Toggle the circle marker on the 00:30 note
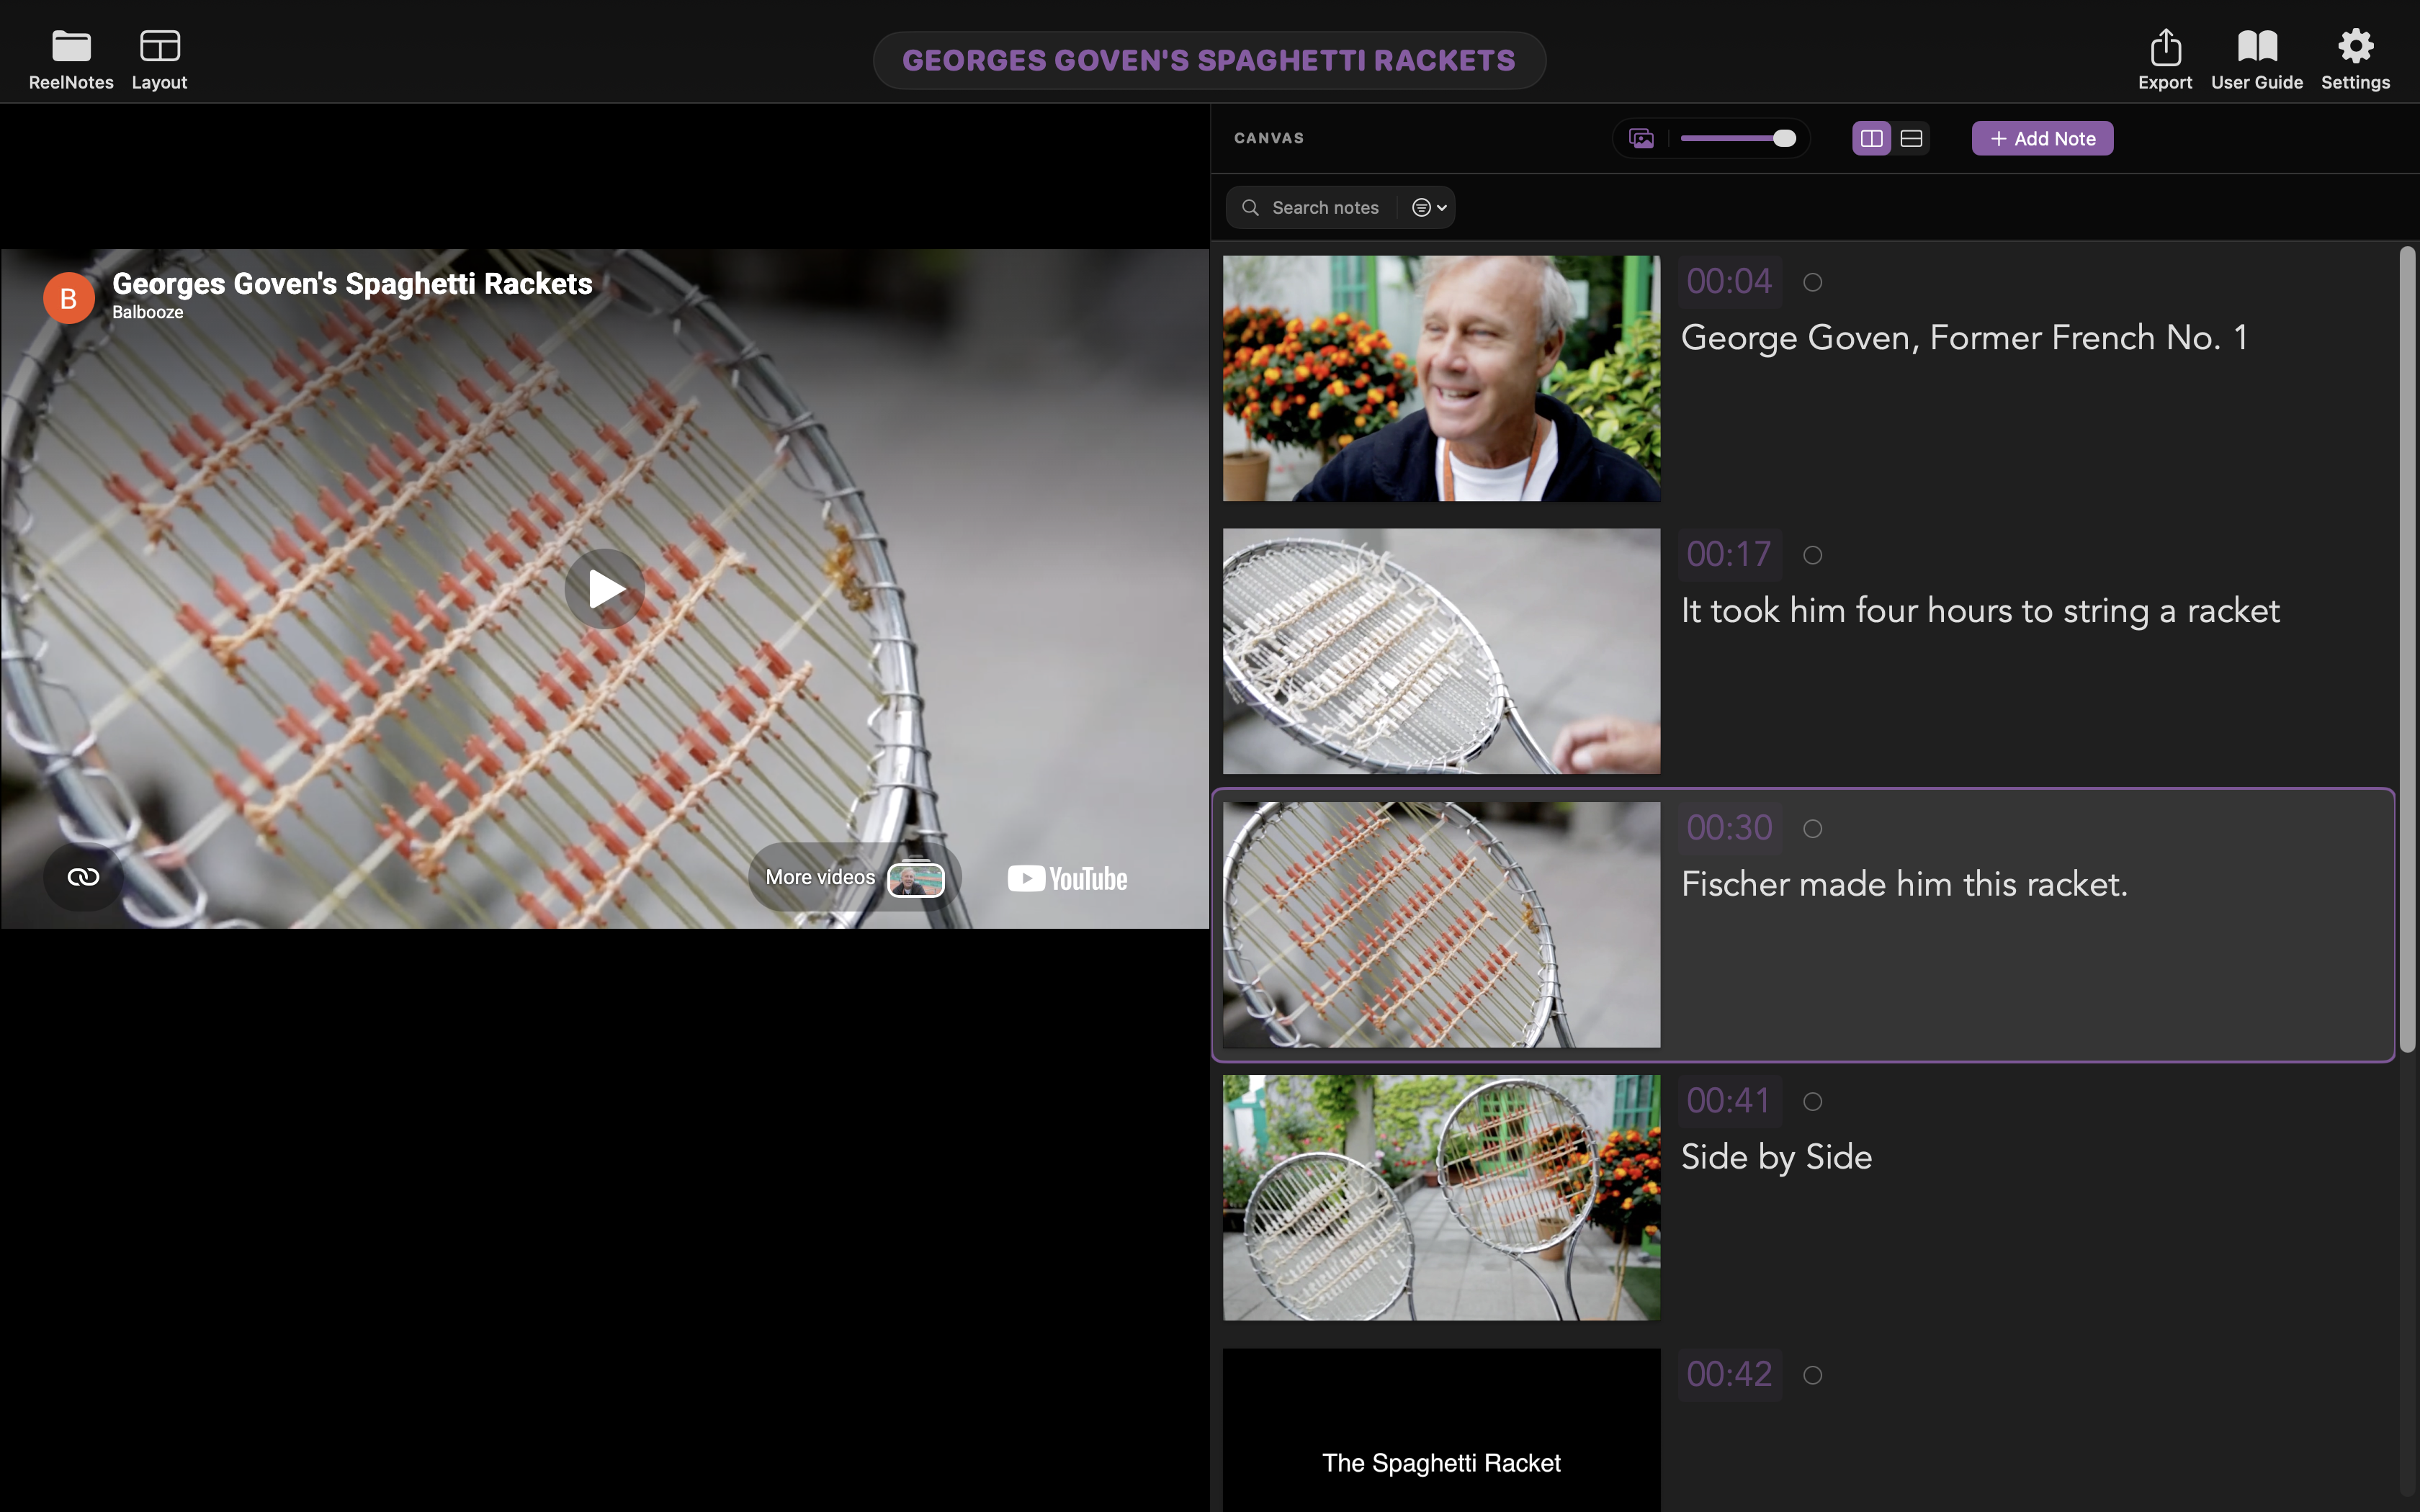 pos(1813,828)
